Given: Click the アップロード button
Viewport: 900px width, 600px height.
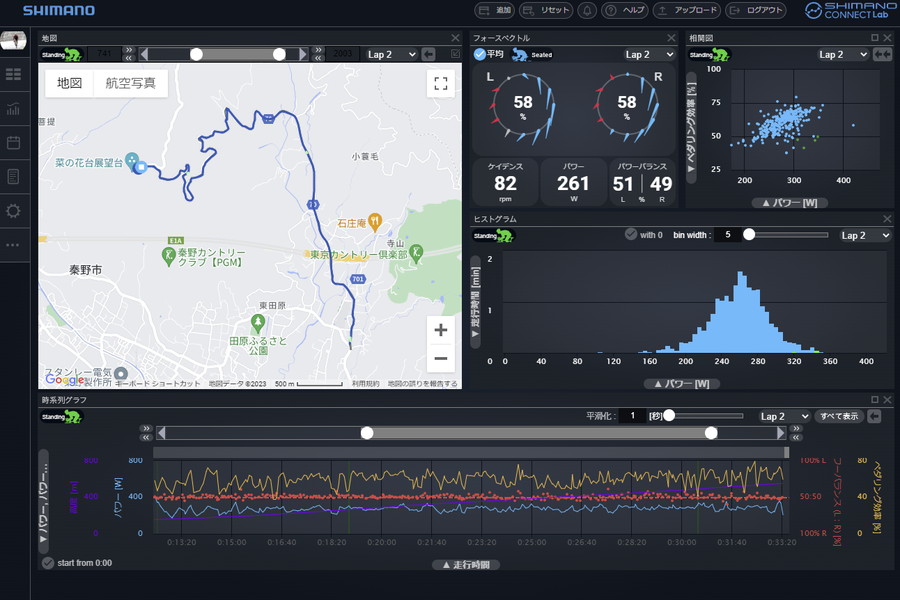Looking at the screenshot, I should point(687,10).
